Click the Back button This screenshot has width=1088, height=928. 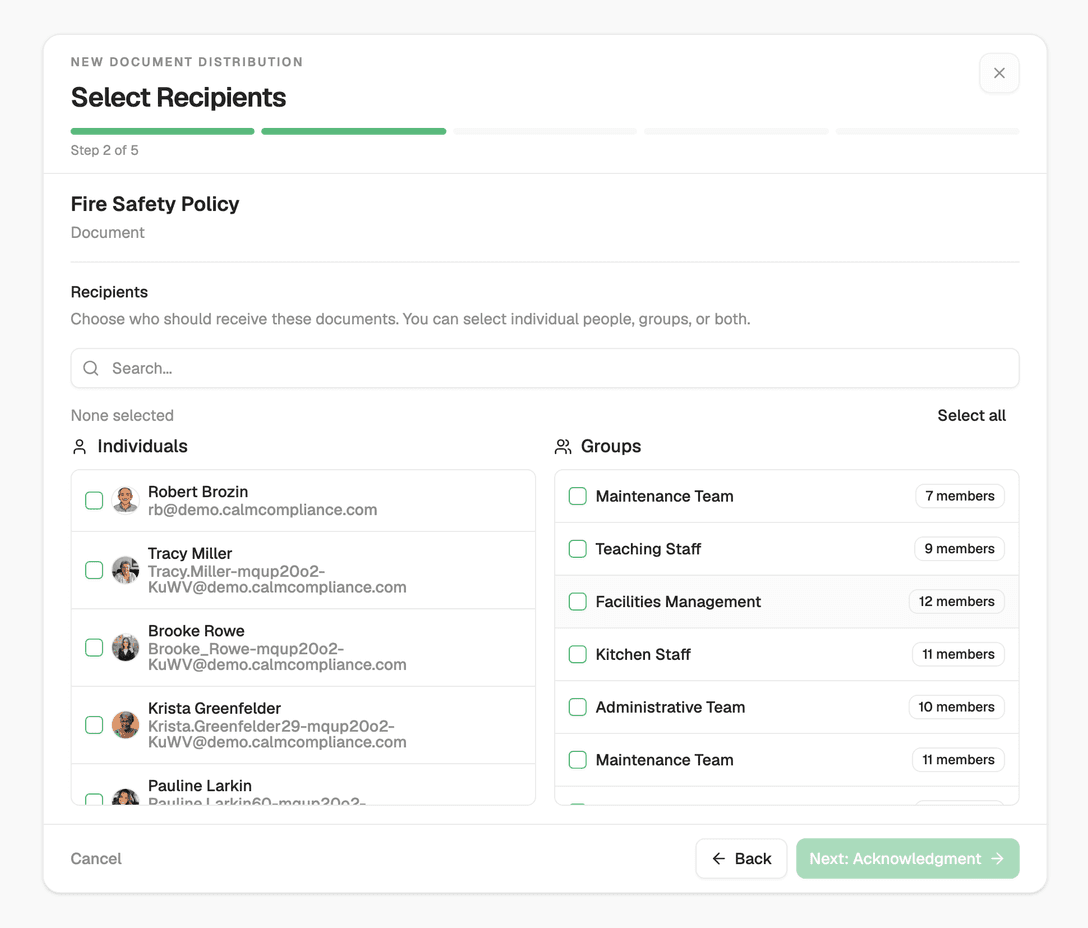tap(741, 859)
